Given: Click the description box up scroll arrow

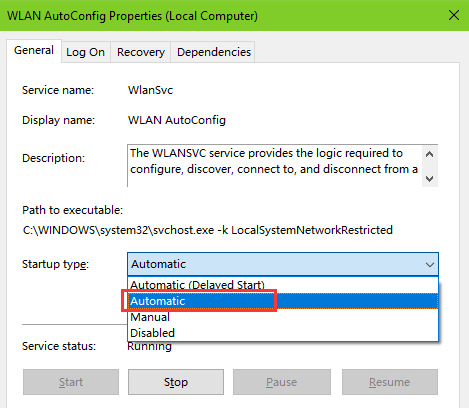Looking at the screenshot, I should coord(430,154).
